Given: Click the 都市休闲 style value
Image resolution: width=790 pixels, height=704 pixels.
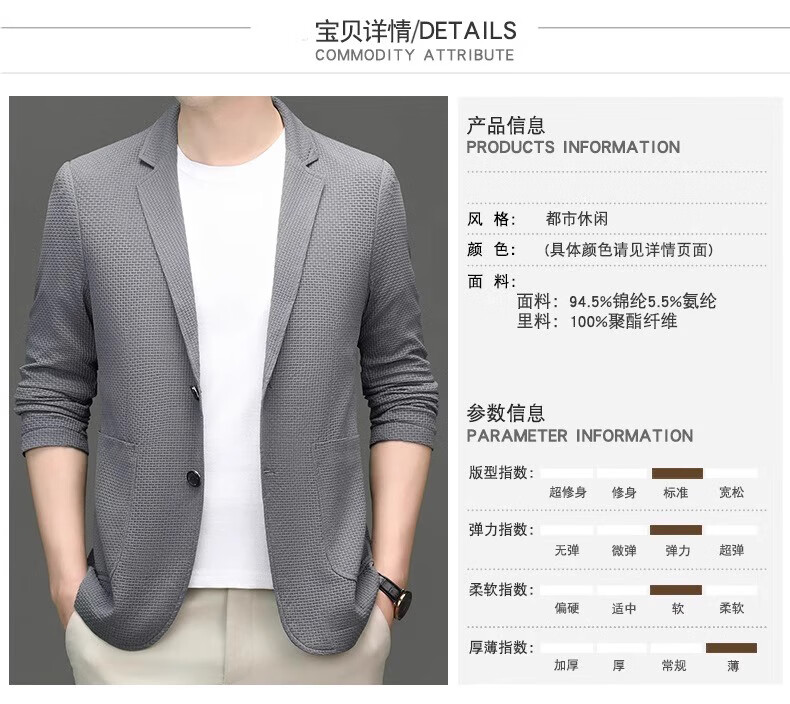Looking at the screenshot, I should click(577, 219).
